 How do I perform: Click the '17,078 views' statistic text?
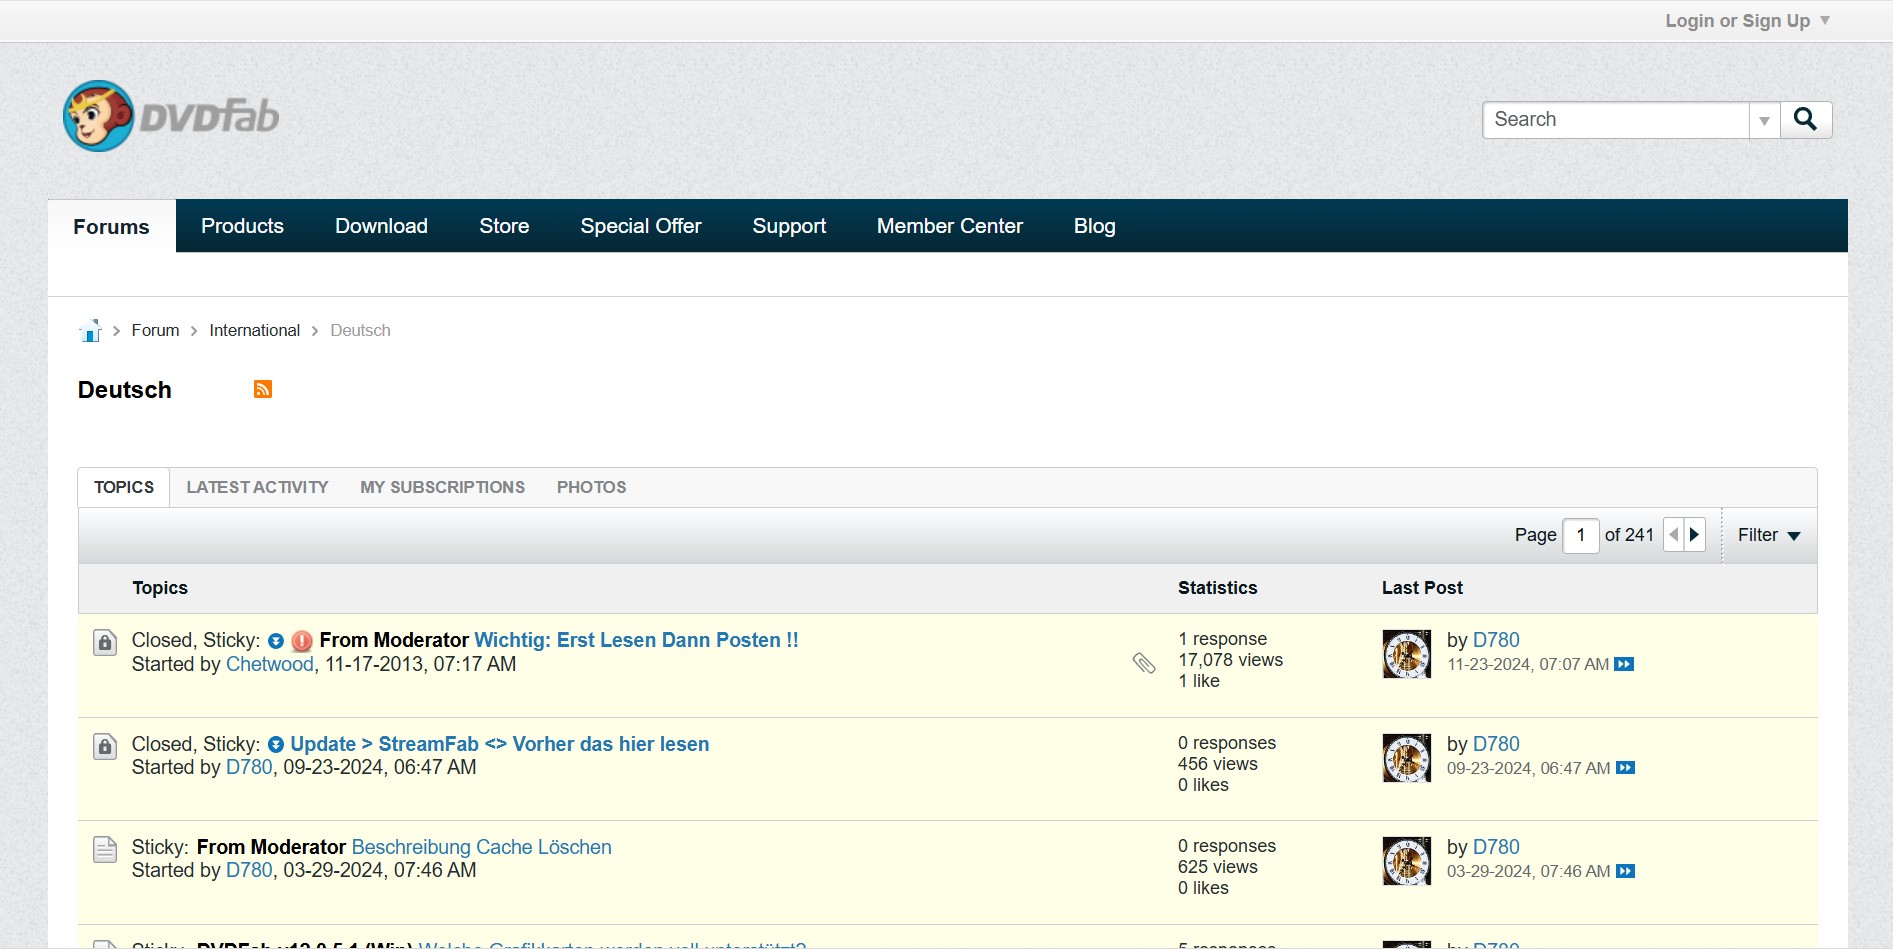click(1230, 660)
